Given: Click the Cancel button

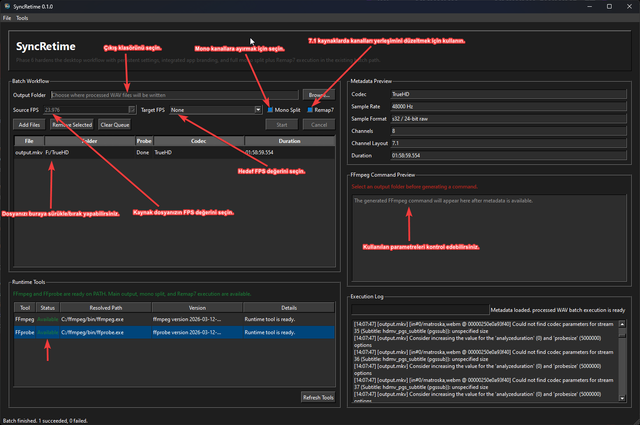Looking at the screenshot, I should [319, 125].
